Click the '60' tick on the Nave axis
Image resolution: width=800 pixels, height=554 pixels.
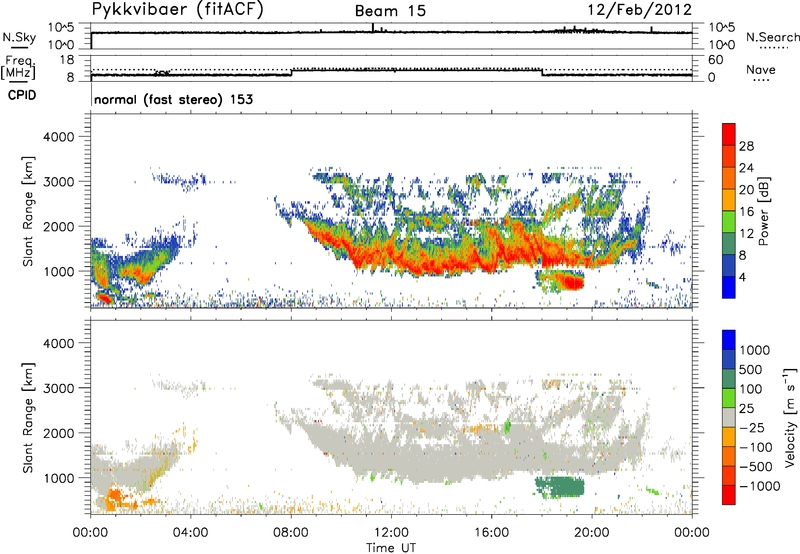715,60
